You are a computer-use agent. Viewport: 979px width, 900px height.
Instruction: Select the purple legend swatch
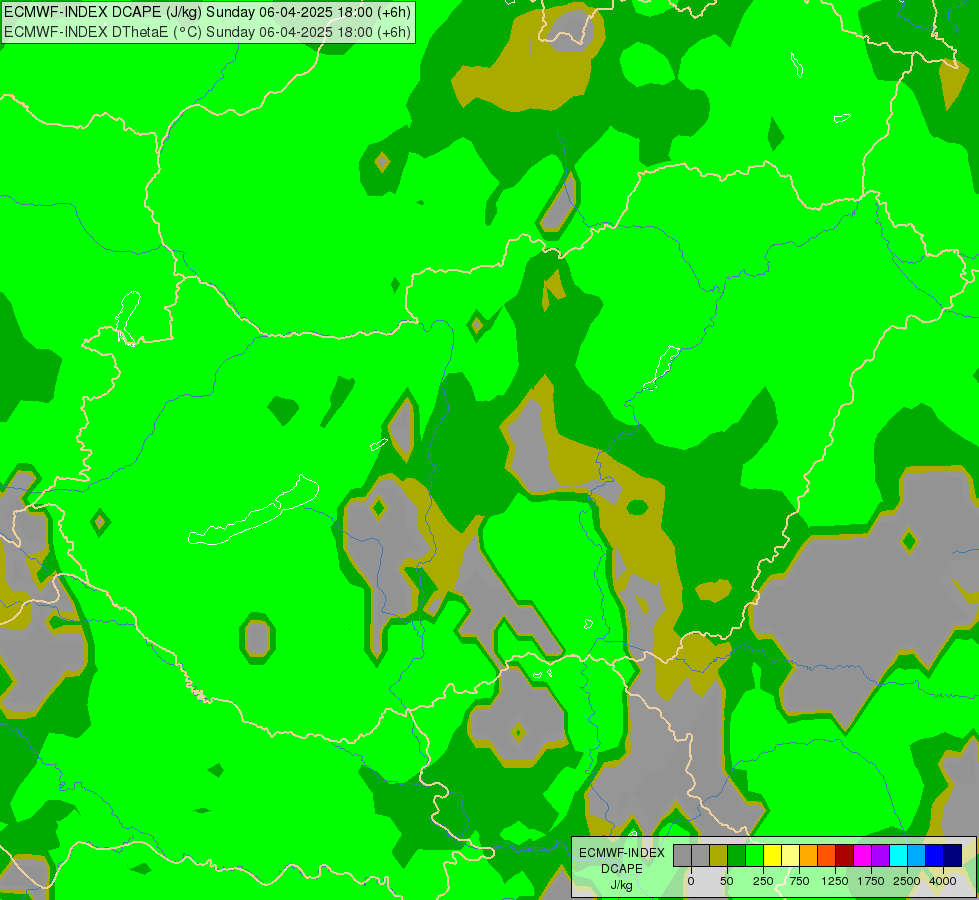(880, 855)
